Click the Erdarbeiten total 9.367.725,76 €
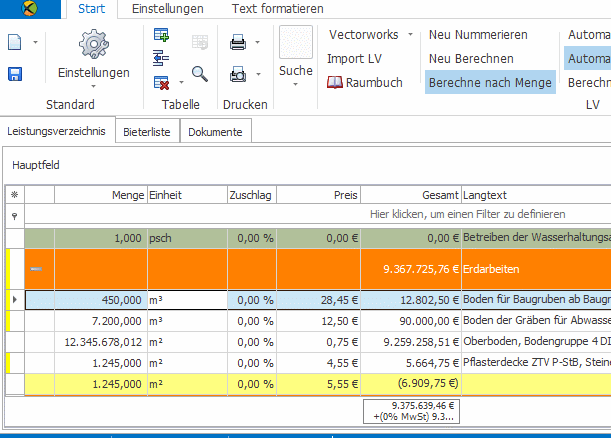The width and height of the screenshot is (611, 438). click(x=411, y=269)
